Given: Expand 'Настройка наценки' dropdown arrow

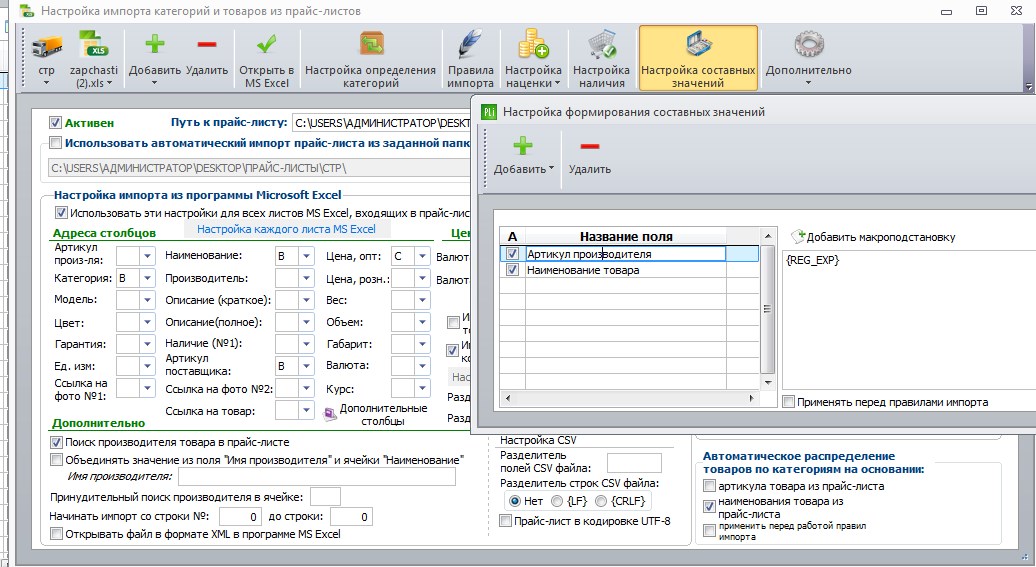Looking at the screenshot, I should coord(557,83).
